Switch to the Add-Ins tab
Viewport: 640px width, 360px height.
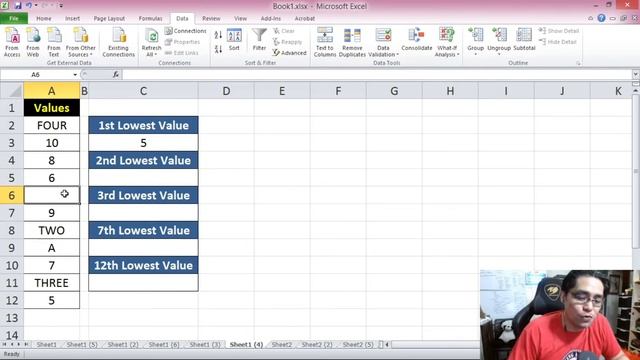point(271,18)
